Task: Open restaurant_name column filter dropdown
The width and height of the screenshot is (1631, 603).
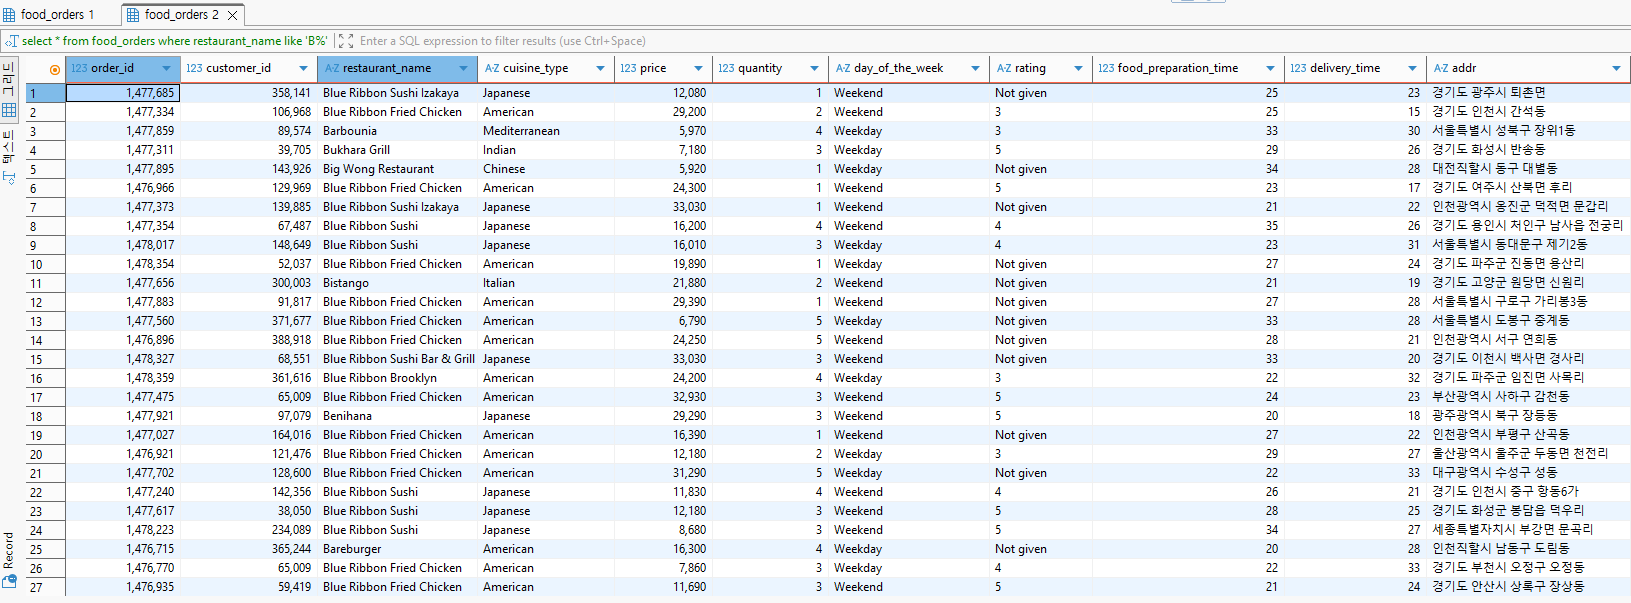Action: point(464,68)
